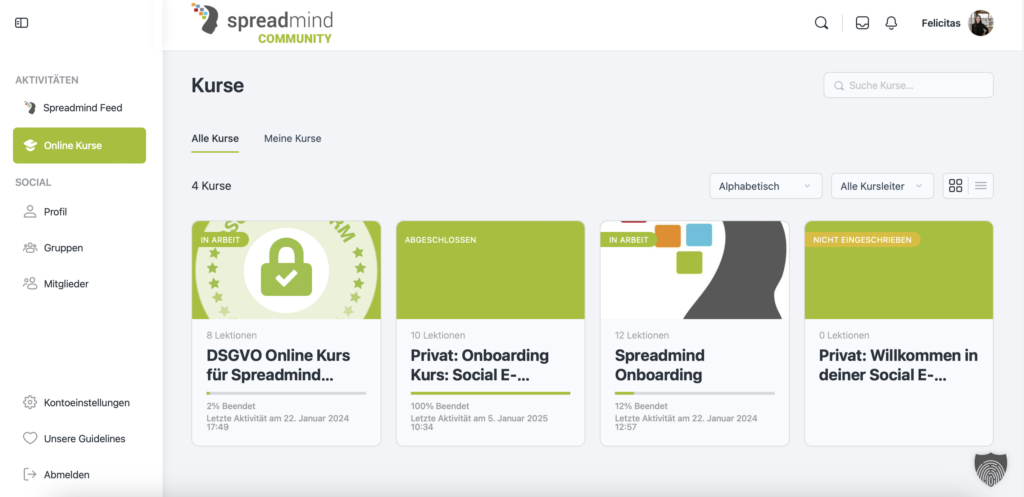Collapse the sidebar with the panel icon
This screenshot has height=497, width=1024.
[x=22, y=23]
